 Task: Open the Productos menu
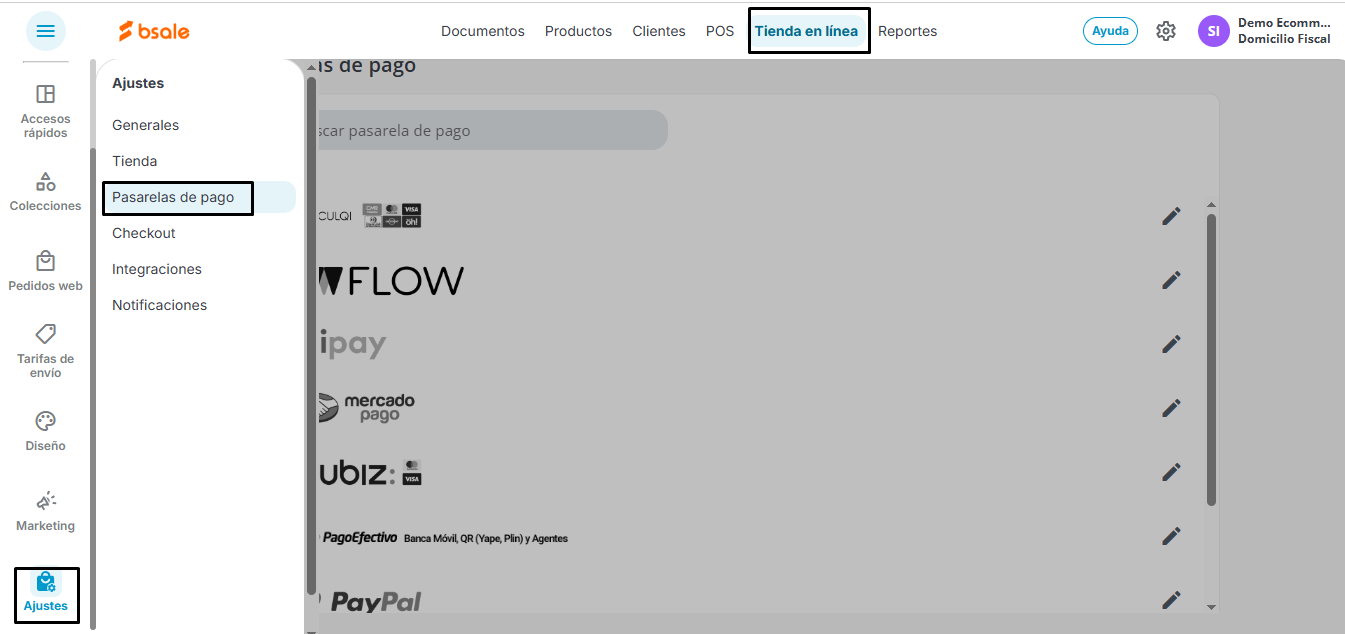578,31
